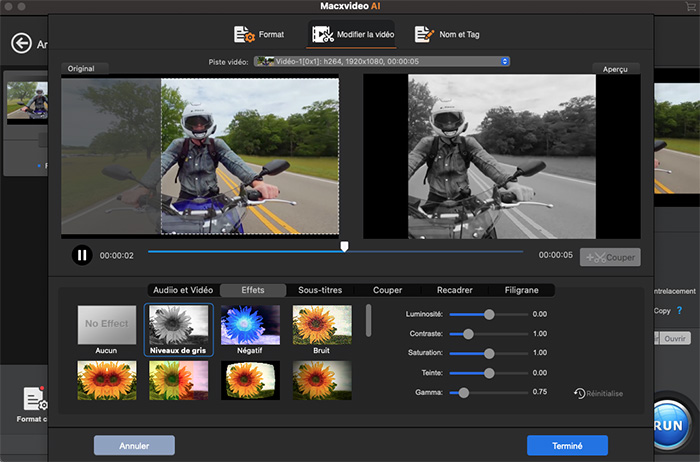Open the shopping cart icon
Screen dimensions: 700x462
pyautogui.click(x=689, y=6)
